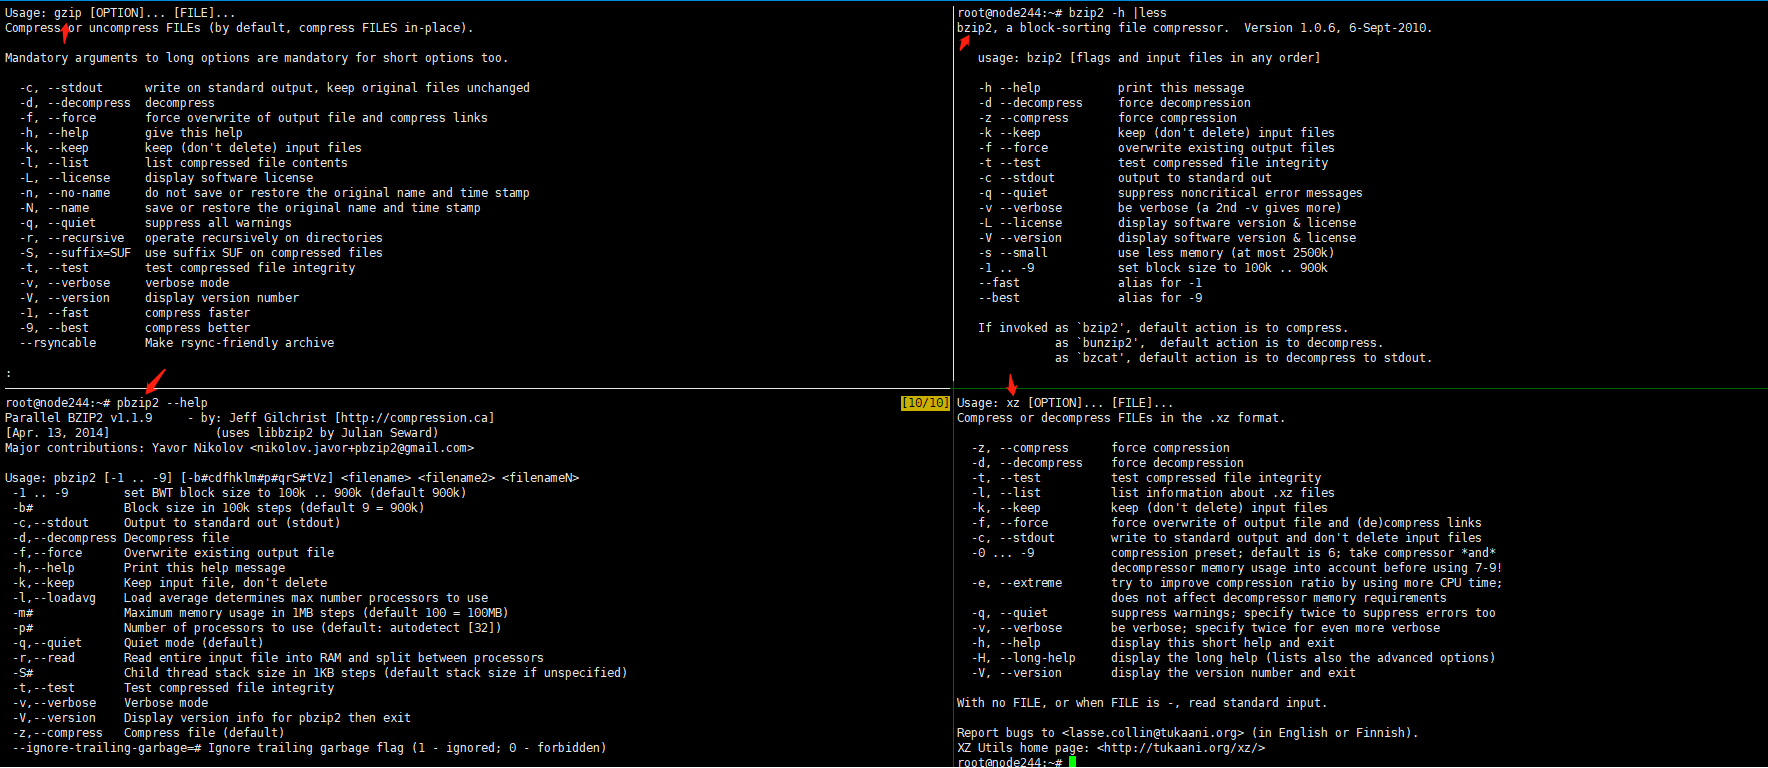Click 'display the version number and exit'
This screenshot has width=1768, height=768.
click(x=1233, y=673)
